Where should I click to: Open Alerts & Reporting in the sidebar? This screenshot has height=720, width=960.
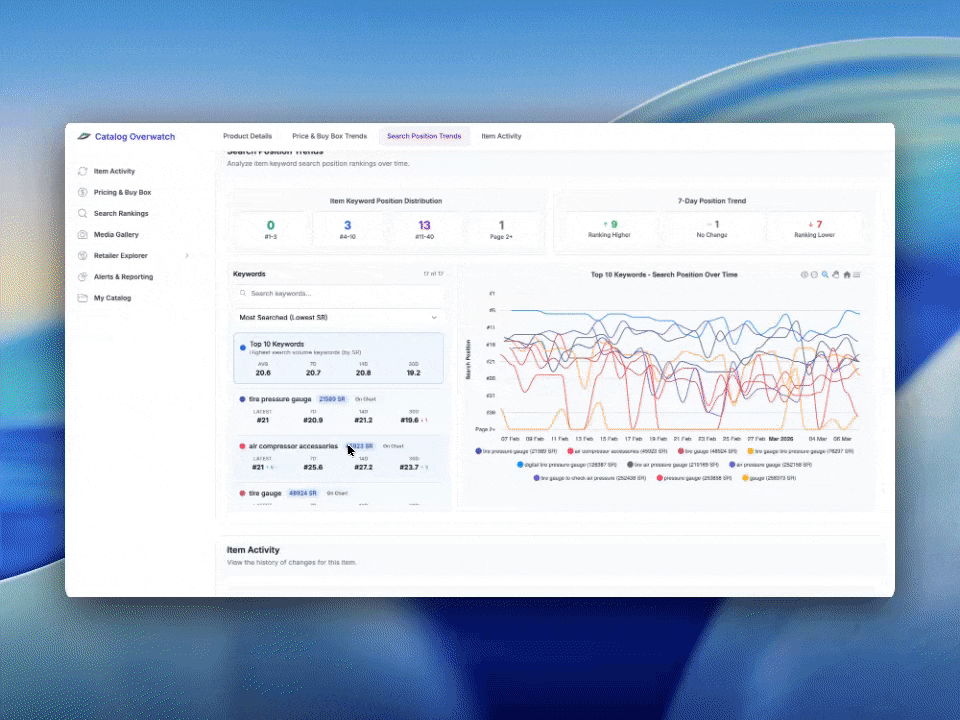[x=123, y=277]
